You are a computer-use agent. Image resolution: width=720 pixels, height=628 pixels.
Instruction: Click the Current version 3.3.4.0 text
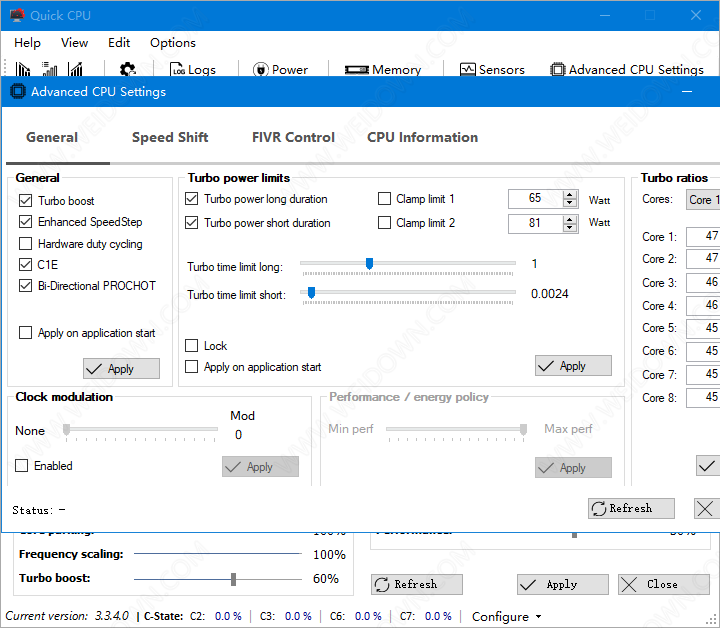coord(67,616)
